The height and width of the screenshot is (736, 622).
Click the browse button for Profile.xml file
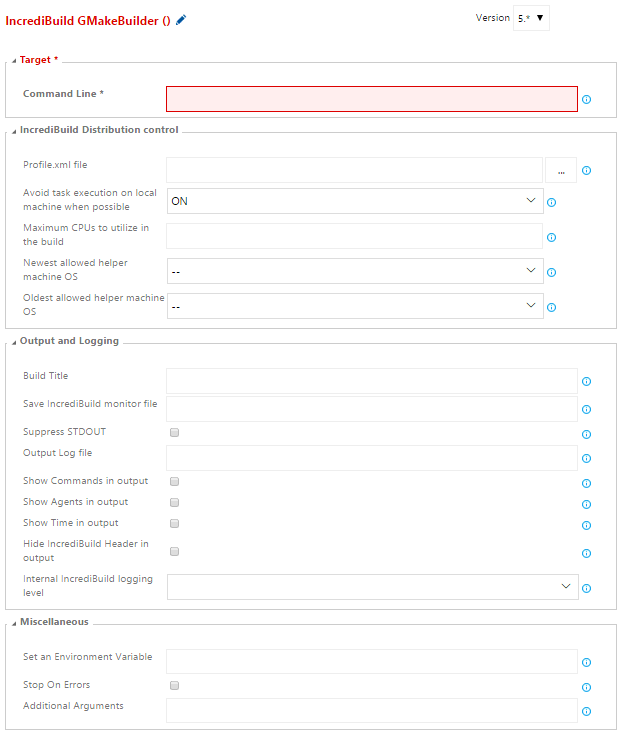[x=560, y=171]
